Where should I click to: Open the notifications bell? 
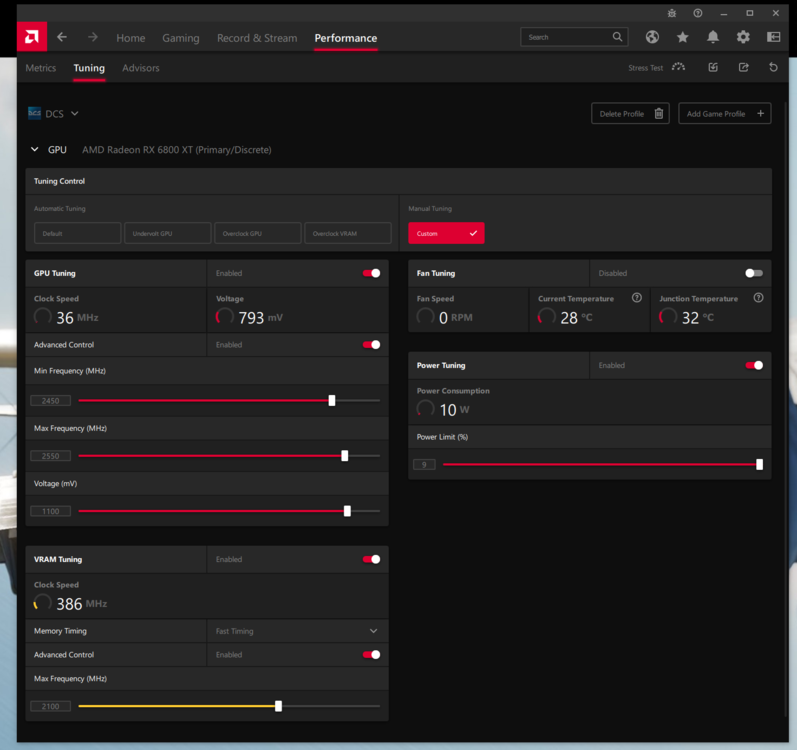tap(713, 37)
